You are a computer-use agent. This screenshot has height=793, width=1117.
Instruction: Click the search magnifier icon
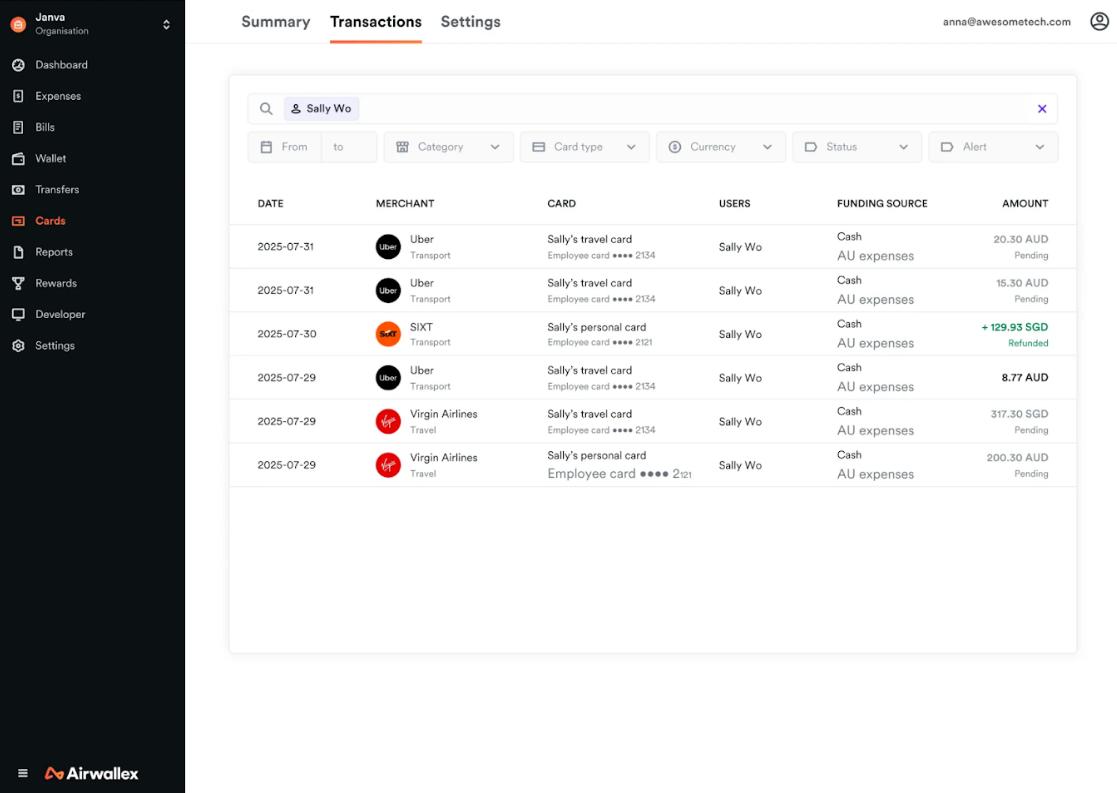tap(266, 109)
